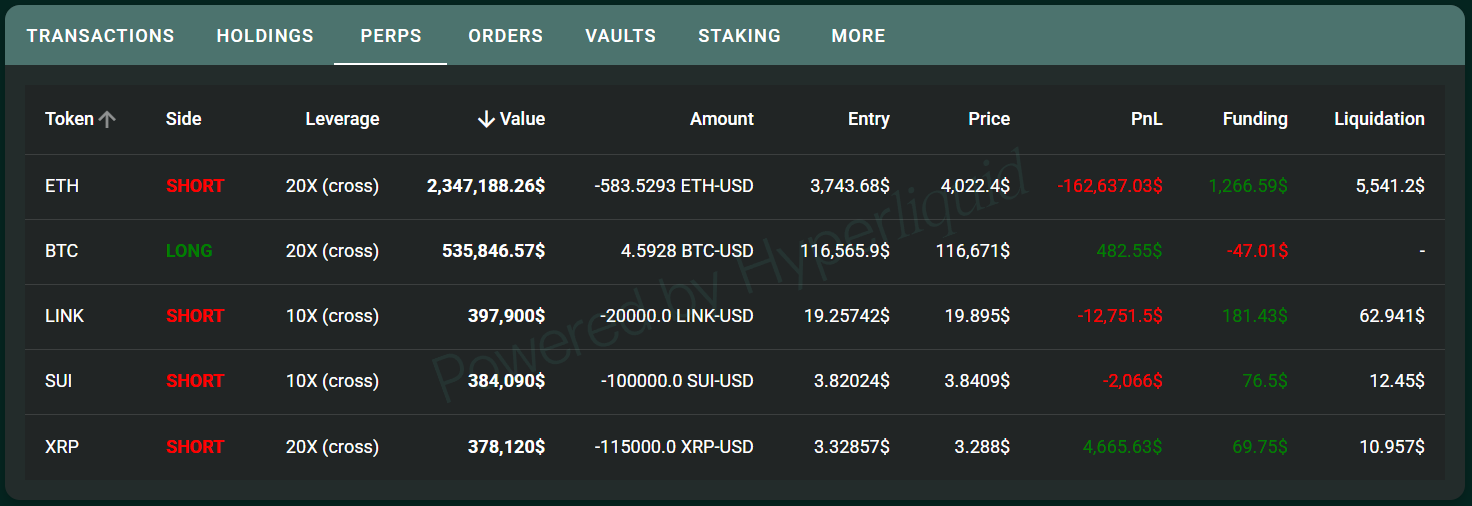Select the ETH token row name
The height and width of the screenshot is (506, 1472).
click(62, 186)
